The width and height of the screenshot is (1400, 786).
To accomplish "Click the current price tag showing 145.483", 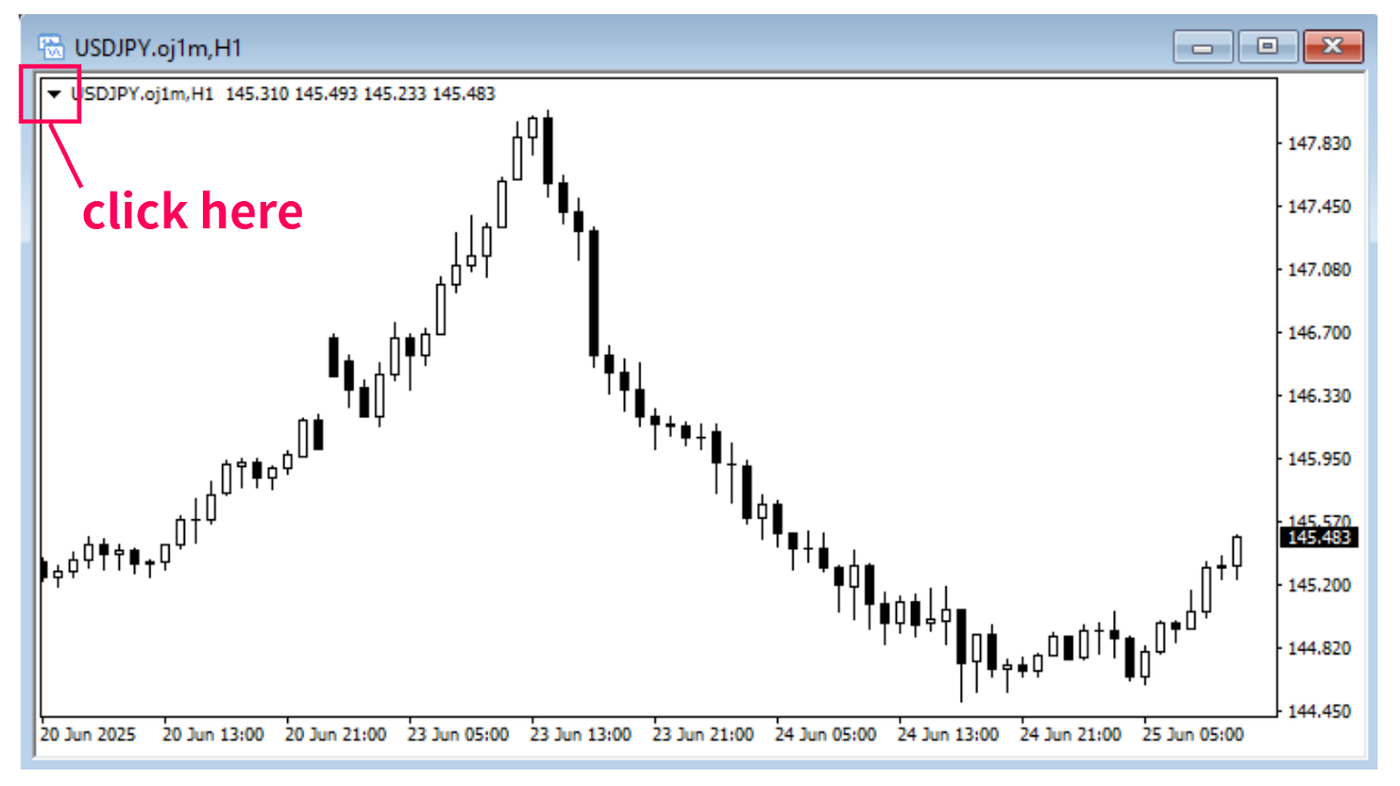I will pyautogui.click(x=1320, y=537).
